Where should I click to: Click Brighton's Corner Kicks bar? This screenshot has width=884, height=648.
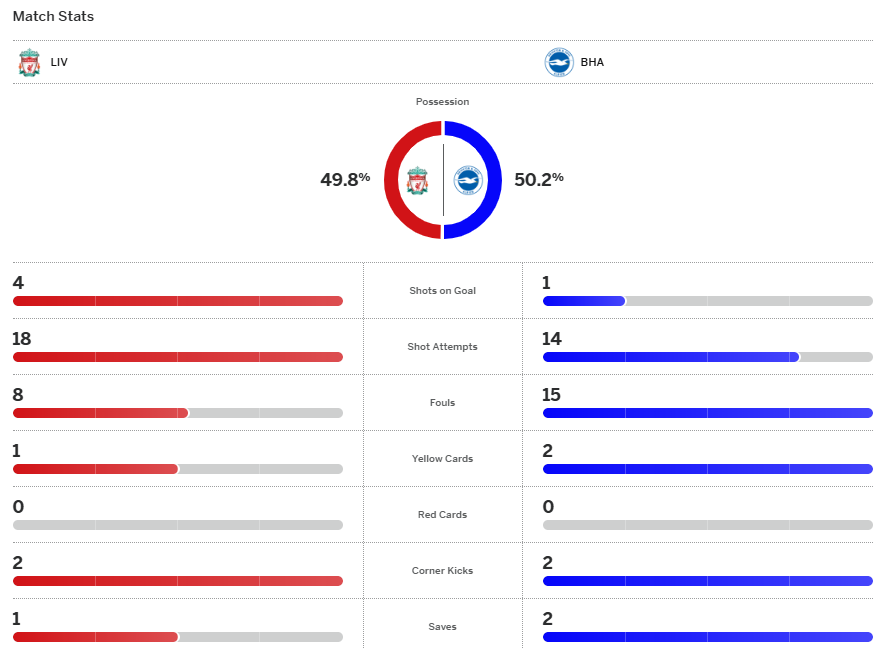tap(707, 581)
